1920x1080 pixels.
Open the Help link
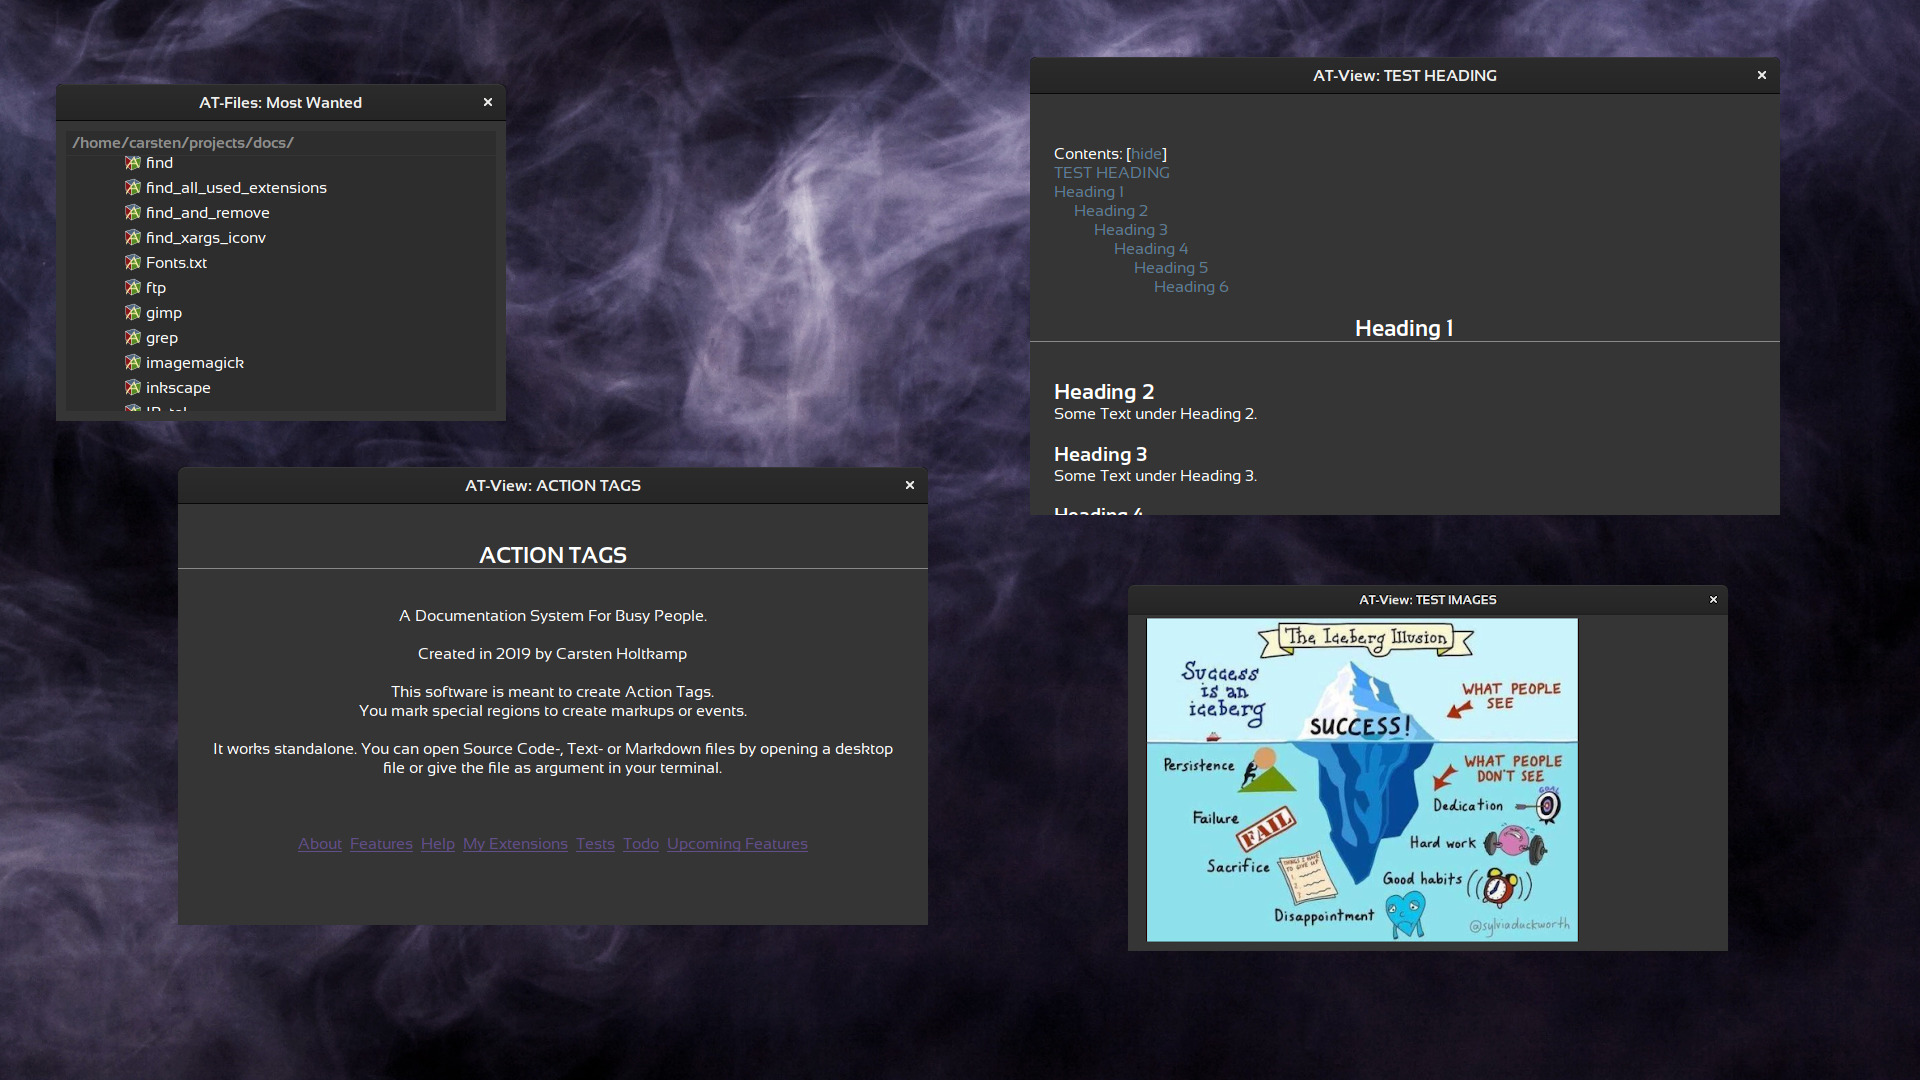tap(438, 844)
